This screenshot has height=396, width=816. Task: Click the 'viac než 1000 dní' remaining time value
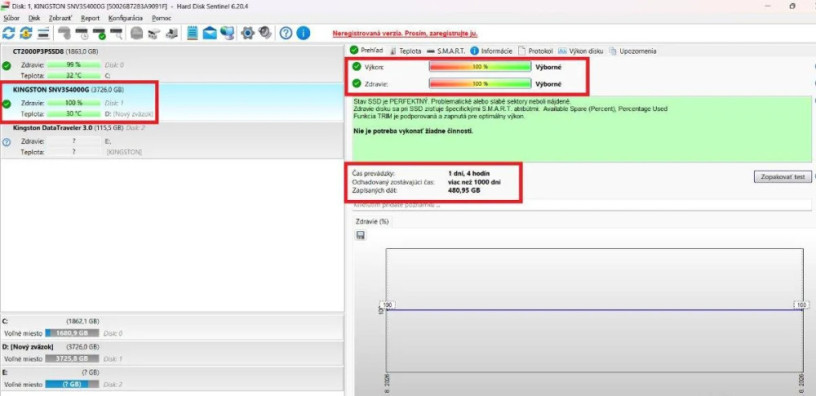(x=475, y=182)
